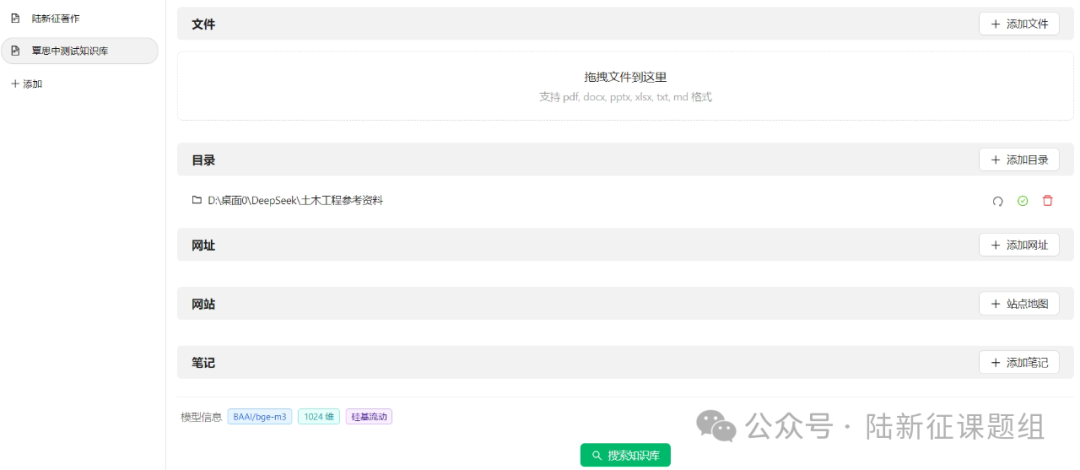
Task: Click the 添加笔记 button
Action: coord(1018,363)
